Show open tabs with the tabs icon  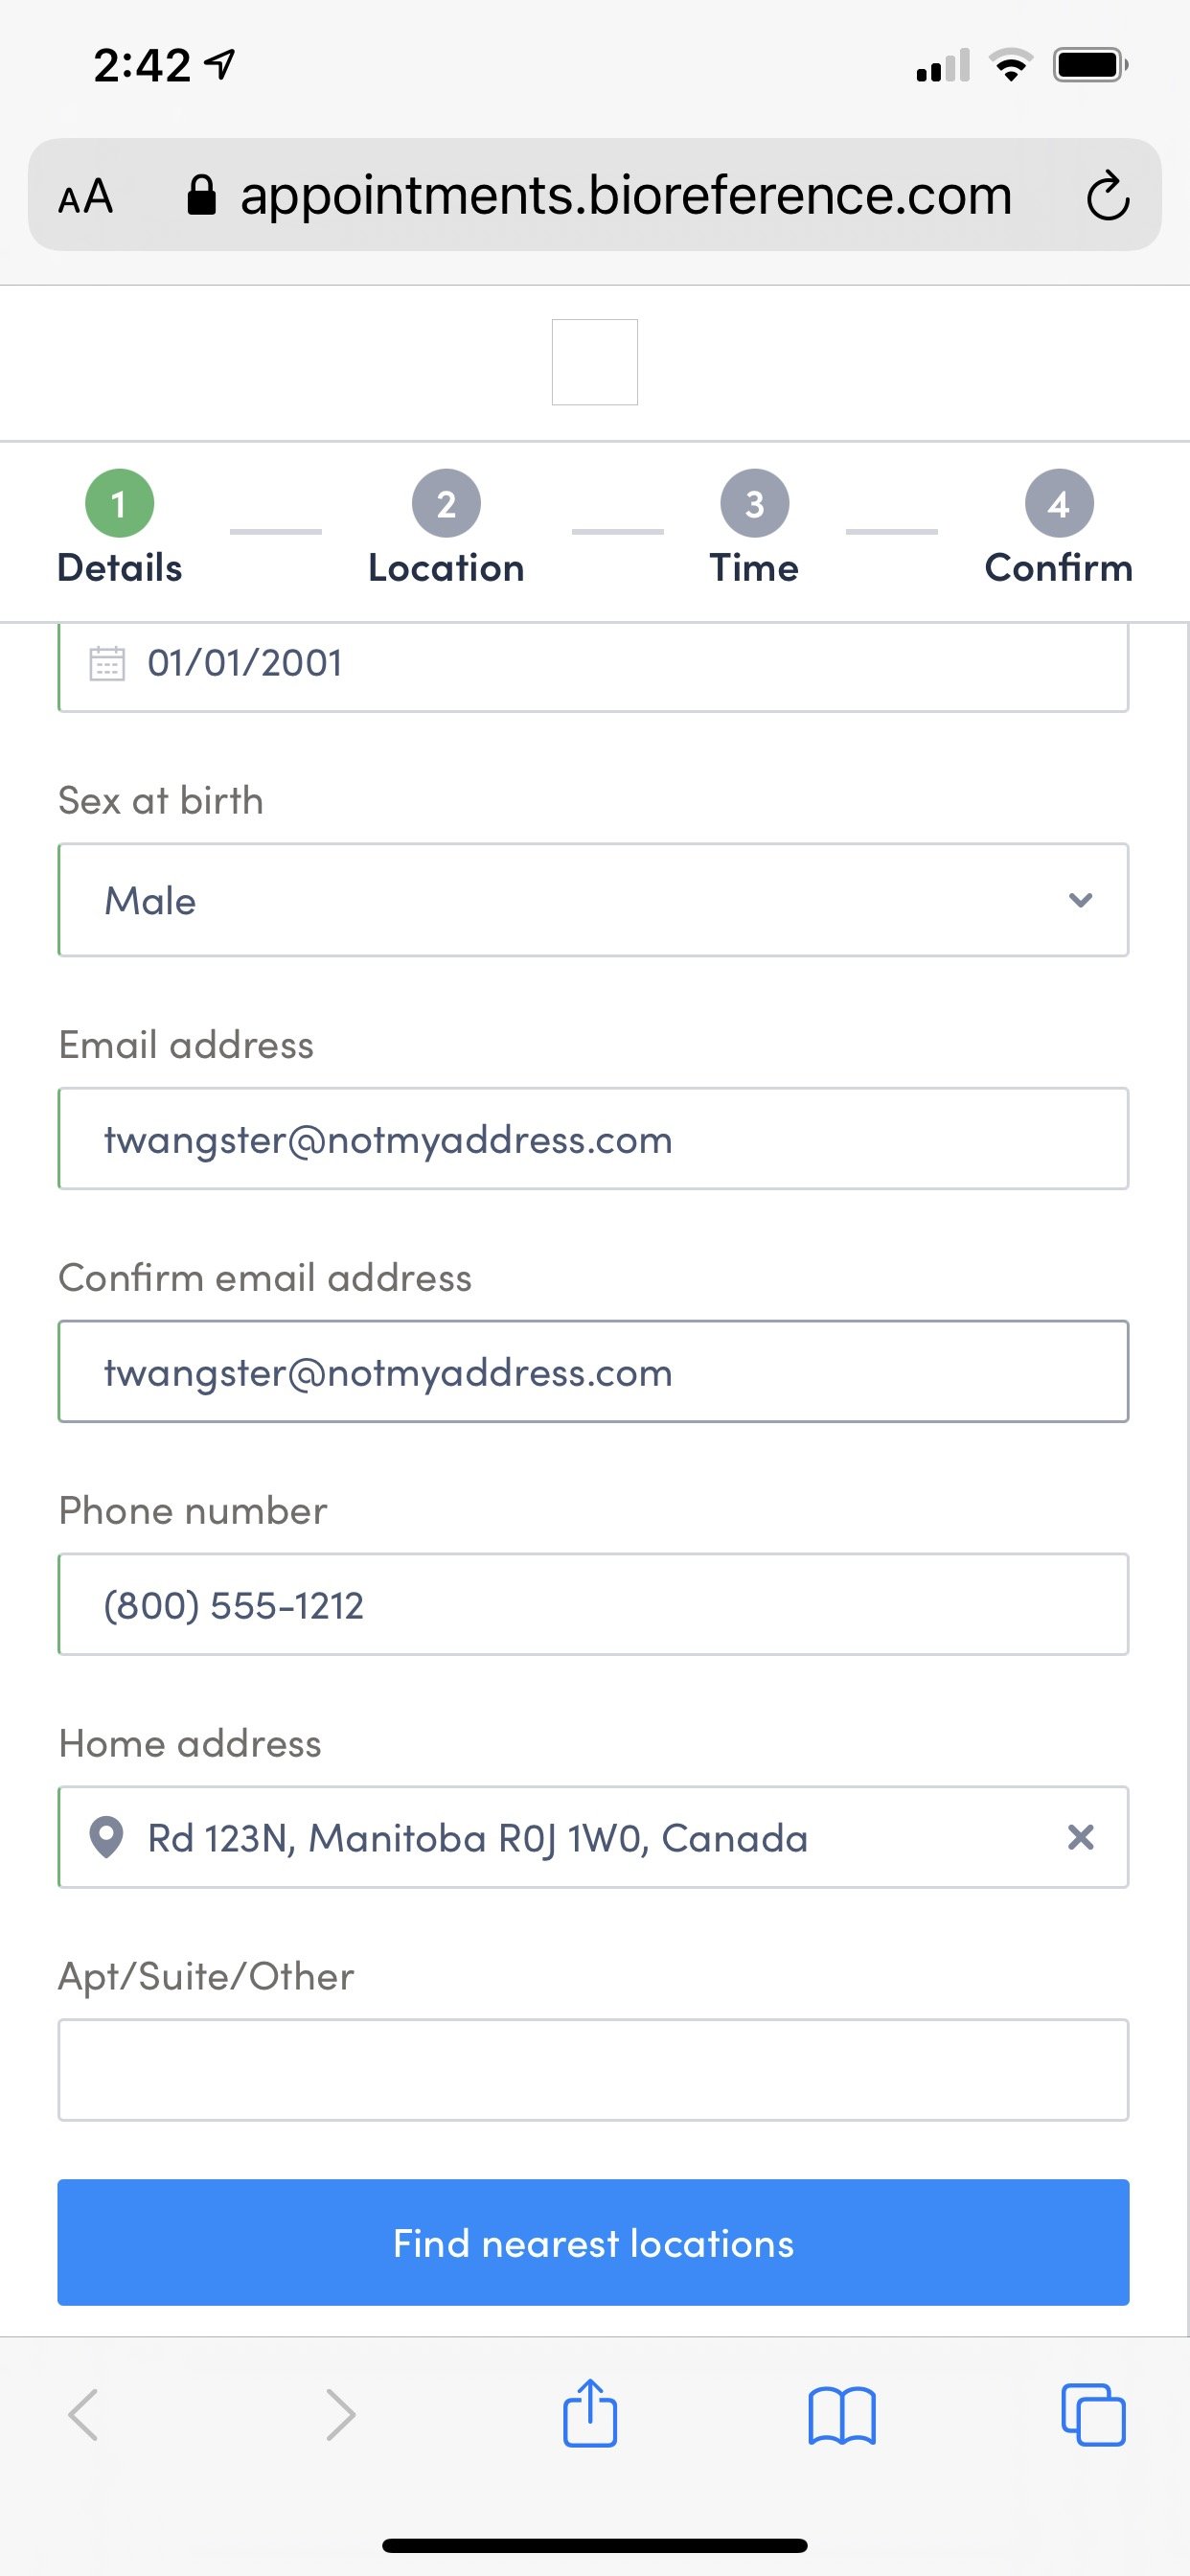click(1093, 2415)
